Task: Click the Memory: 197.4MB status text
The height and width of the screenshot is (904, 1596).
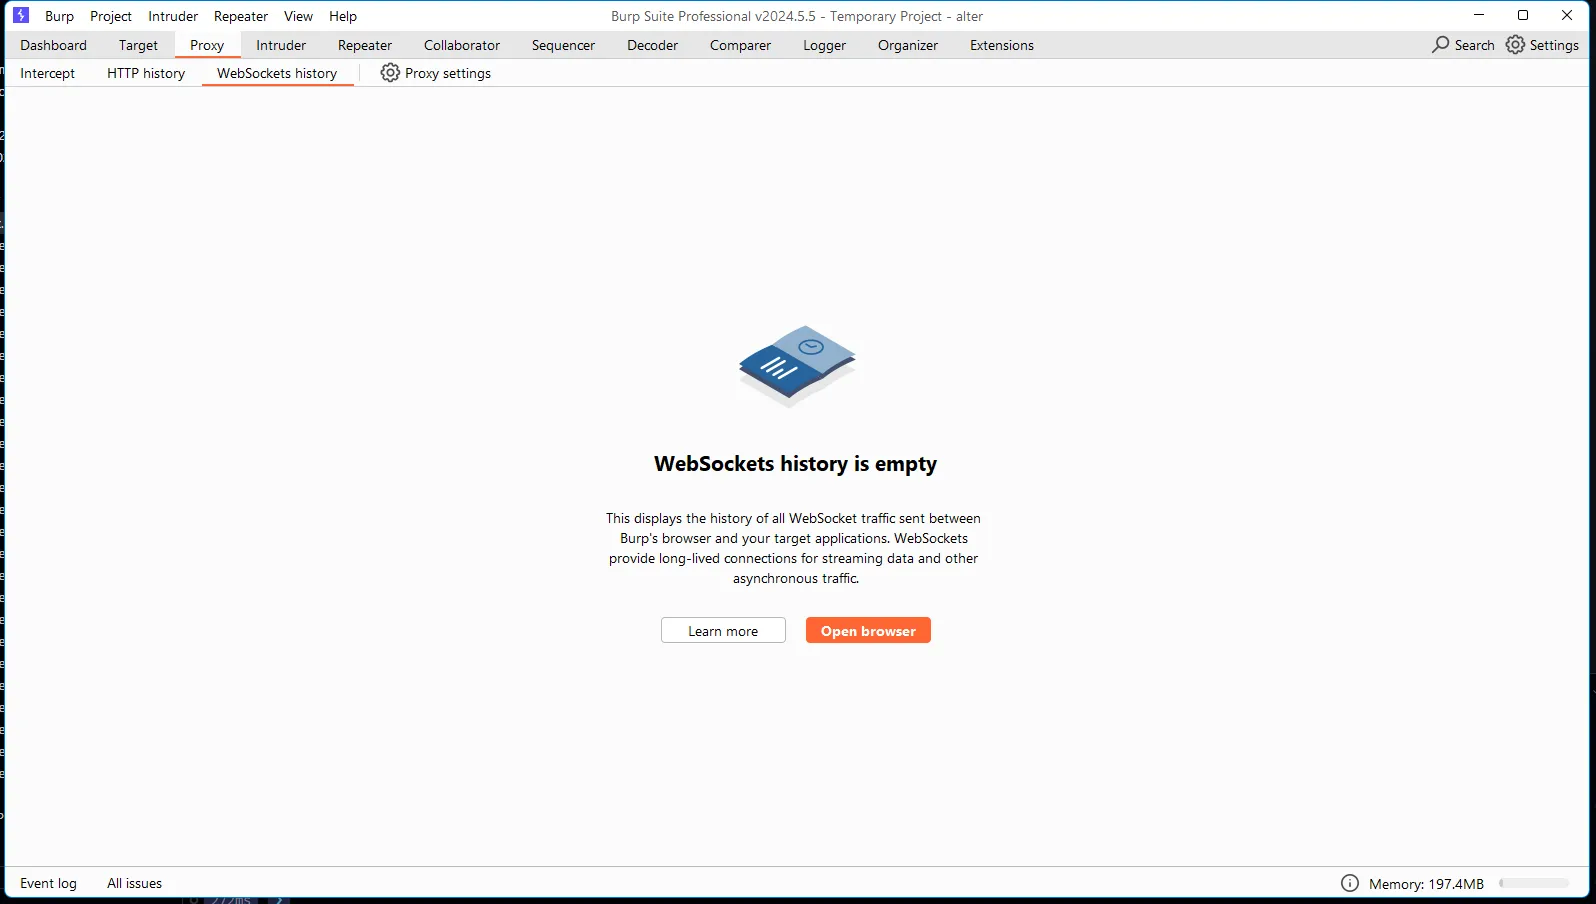Action: point(1426,884)
